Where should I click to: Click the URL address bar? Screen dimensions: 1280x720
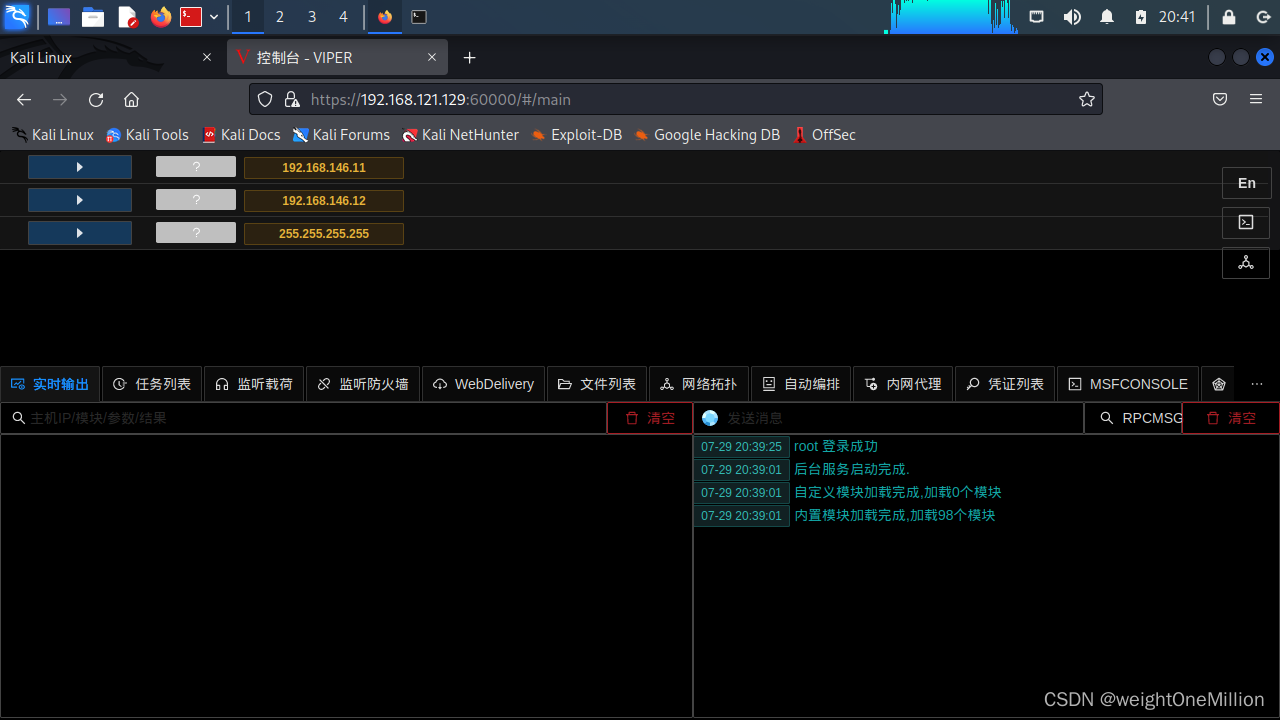tap(675, 99)
